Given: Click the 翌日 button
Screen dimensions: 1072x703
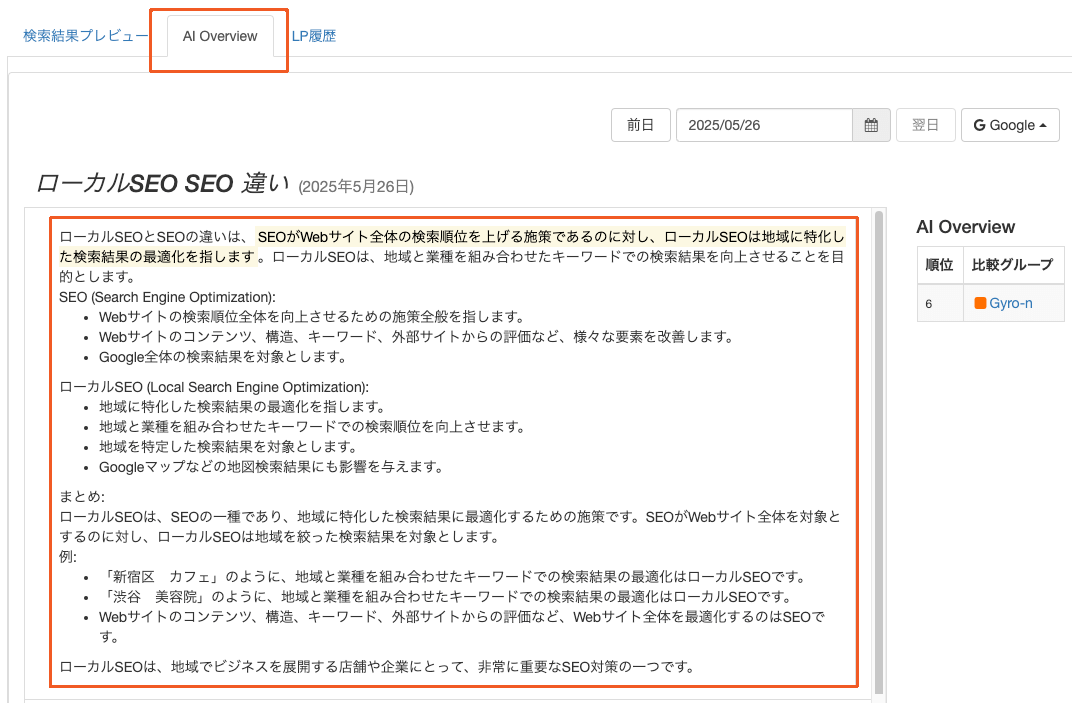Looking at the screenshot, I should (x=926, y=125).
